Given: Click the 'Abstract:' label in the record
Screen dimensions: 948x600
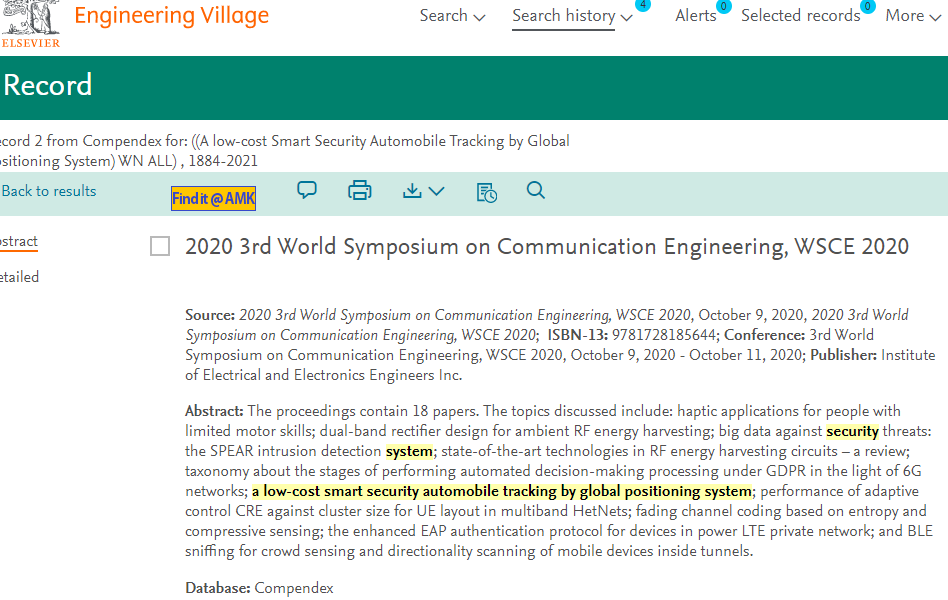Looking at the screenshot, I should 214,411.
